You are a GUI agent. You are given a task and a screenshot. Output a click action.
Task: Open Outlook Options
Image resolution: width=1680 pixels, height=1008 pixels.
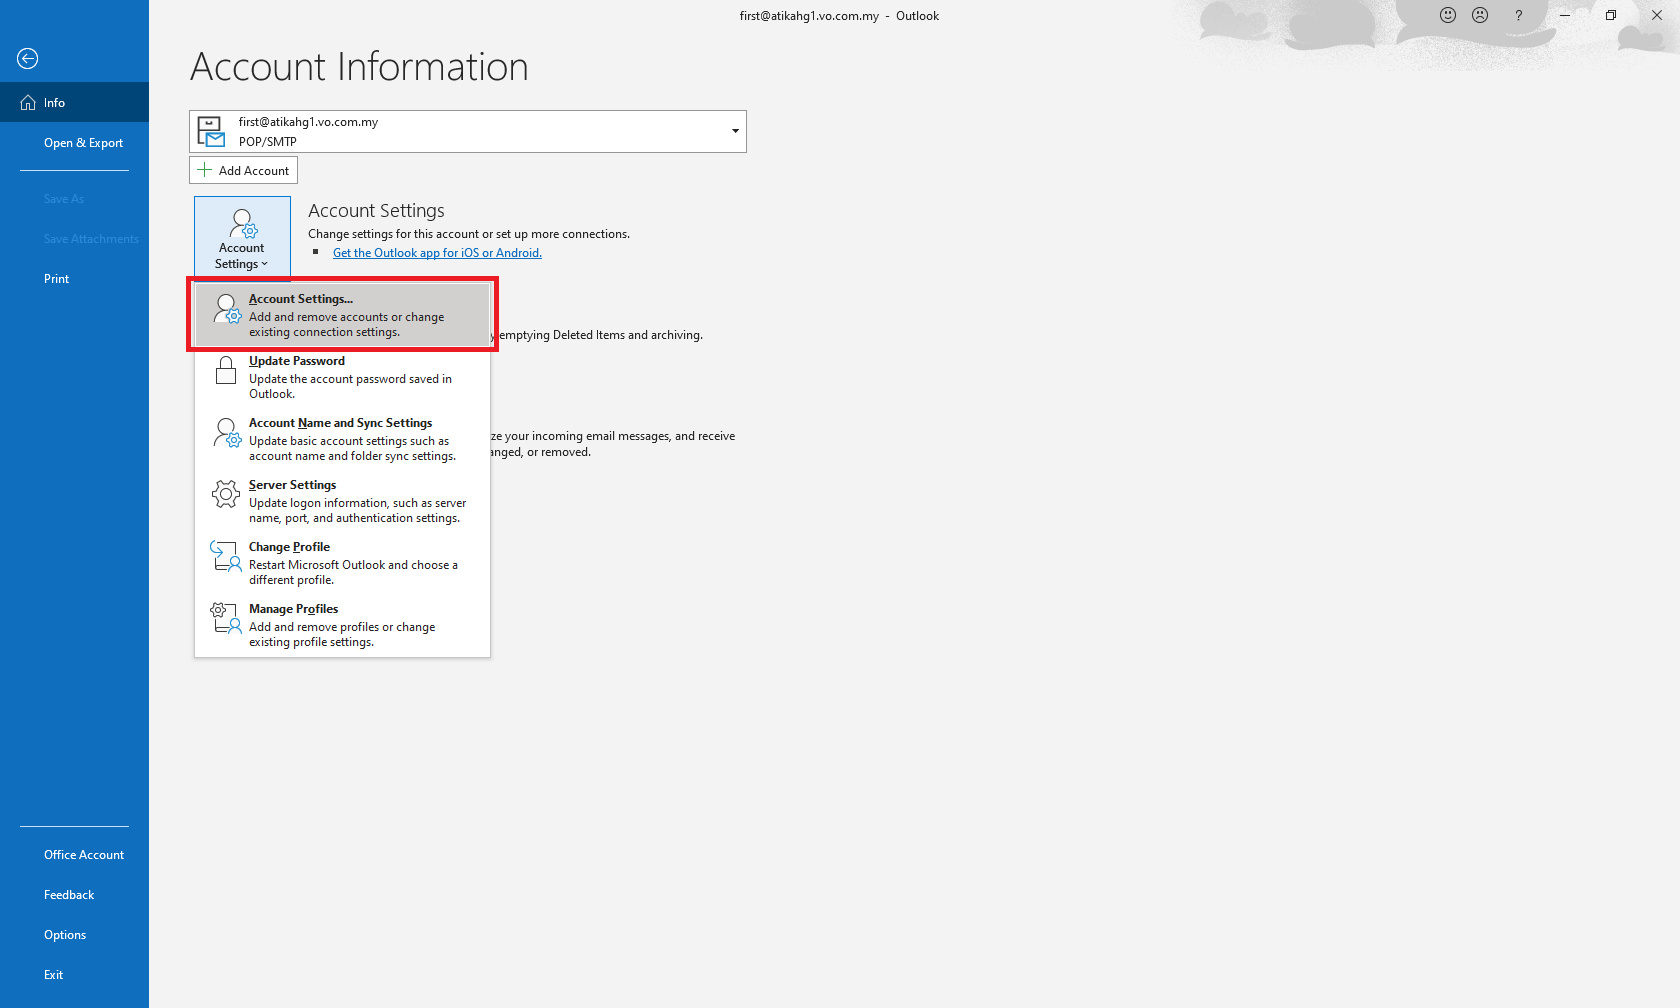(65, 935)
